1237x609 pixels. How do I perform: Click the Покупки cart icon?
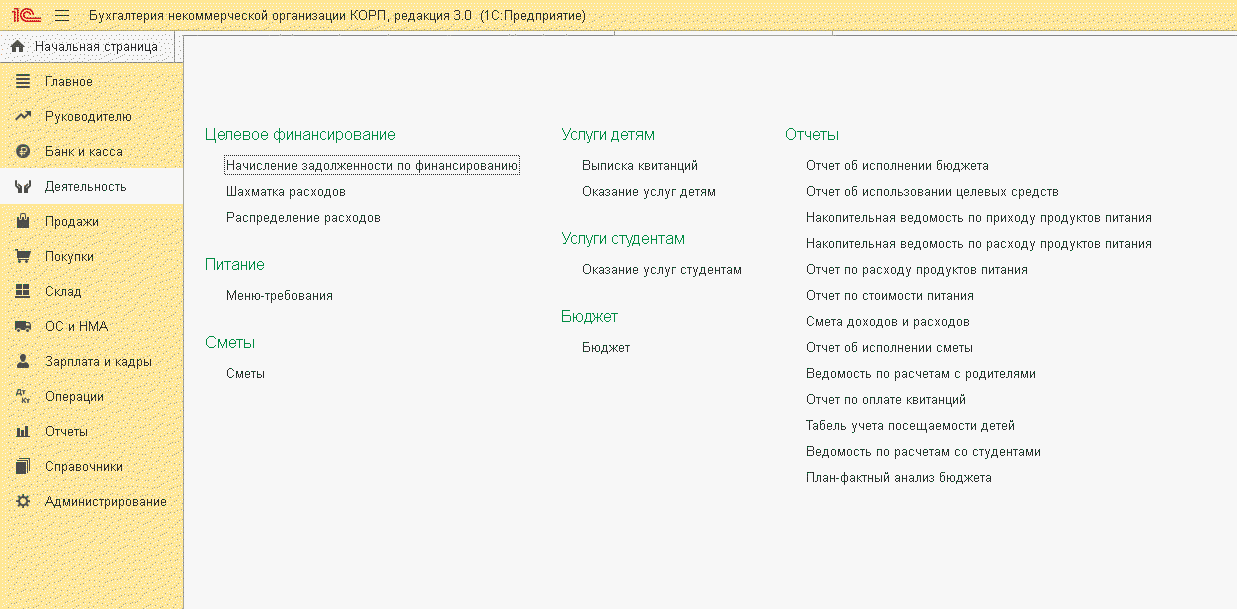click(23, 256)
